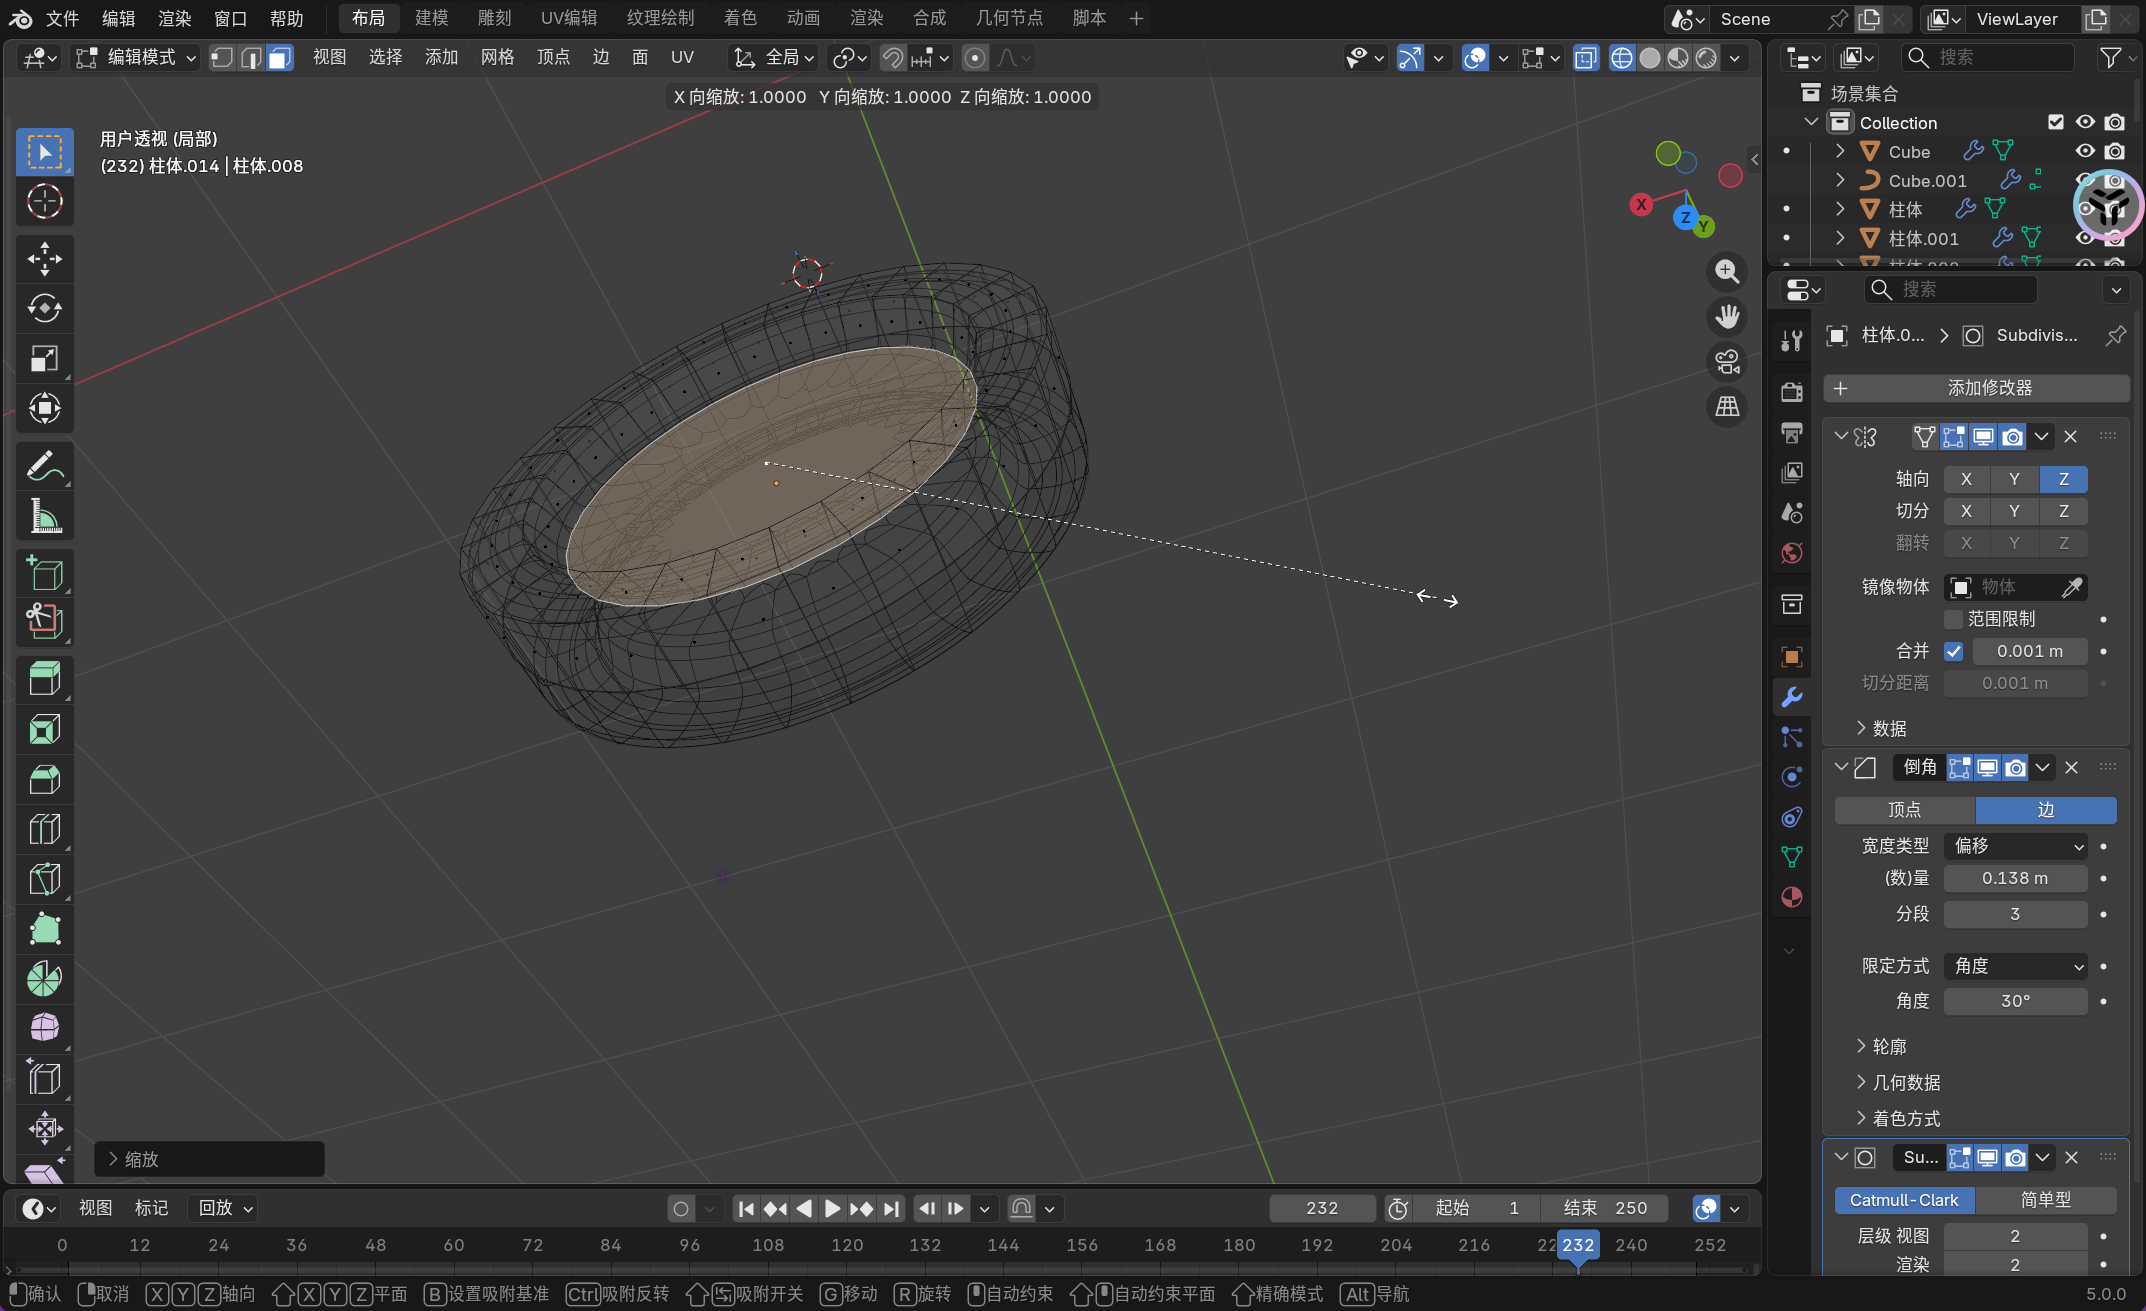Select the Move tool in toolbar
This screenshot has height=1311, width=2146.
(44, 259)
